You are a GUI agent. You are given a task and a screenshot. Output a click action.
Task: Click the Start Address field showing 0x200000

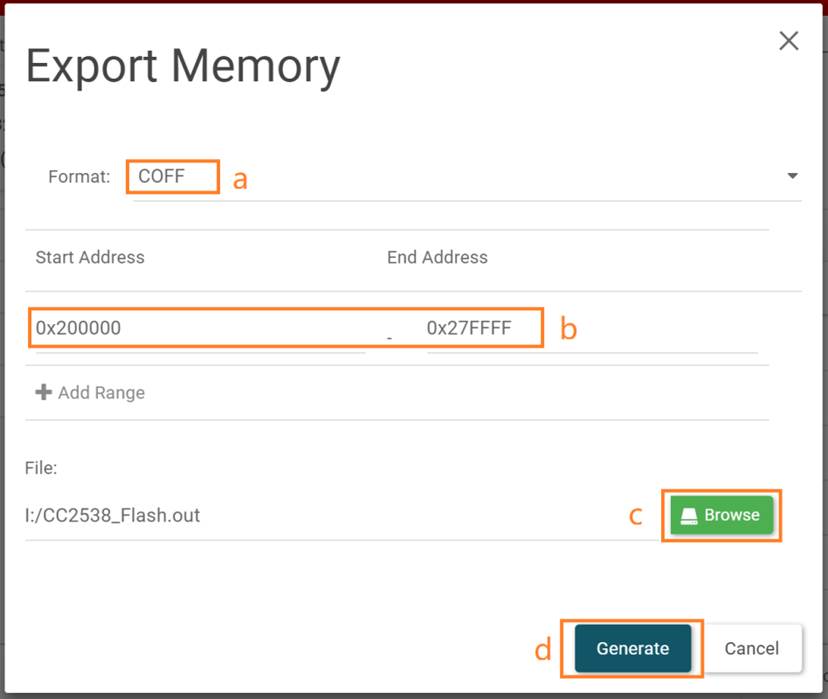tap(200, 328)
